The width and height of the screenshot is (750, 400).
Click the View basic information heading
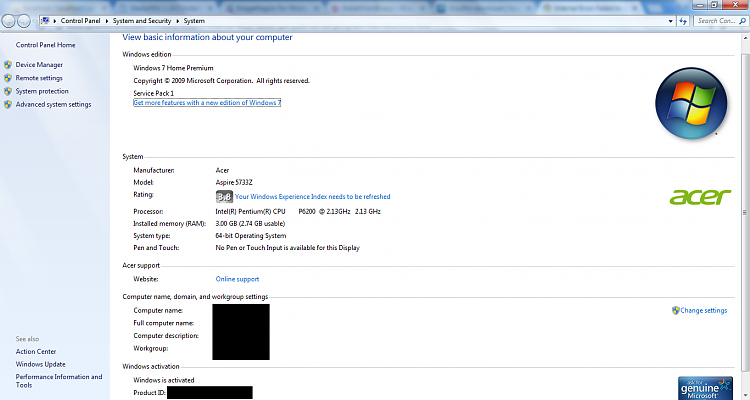[x=207, y=37]
